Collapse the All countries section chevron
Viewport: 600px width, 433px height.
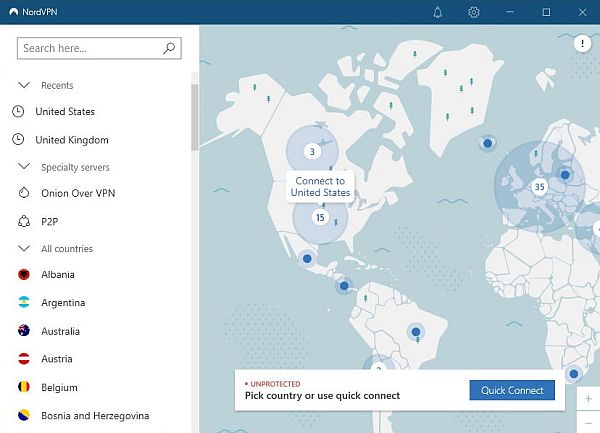(24, 248)
